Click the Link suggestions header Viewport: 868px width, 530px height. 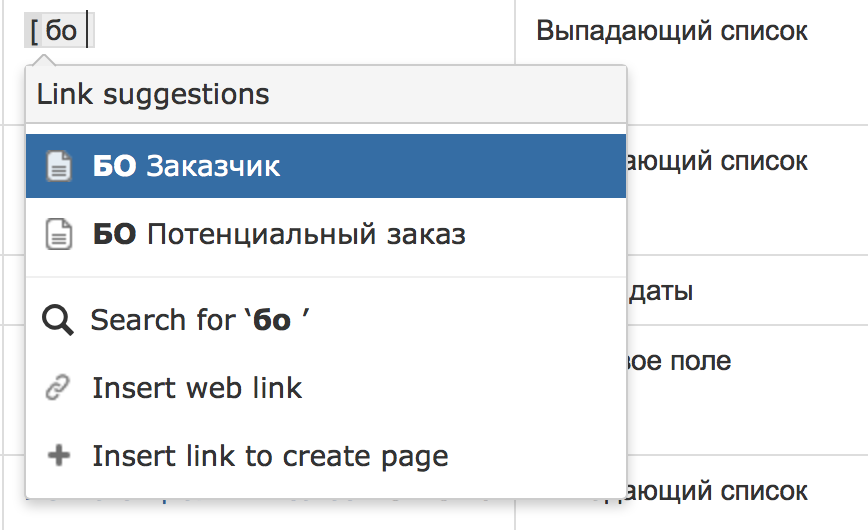point(153,95)
